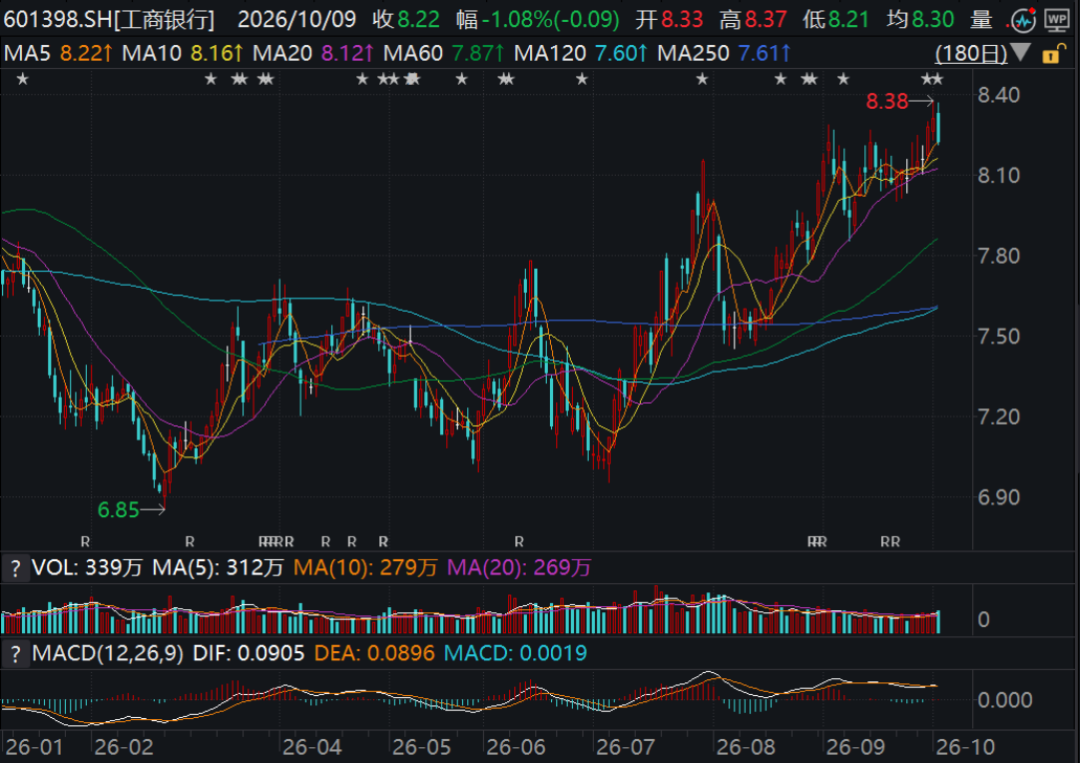Click the R marker above the 26-06 label

point(519,542)
